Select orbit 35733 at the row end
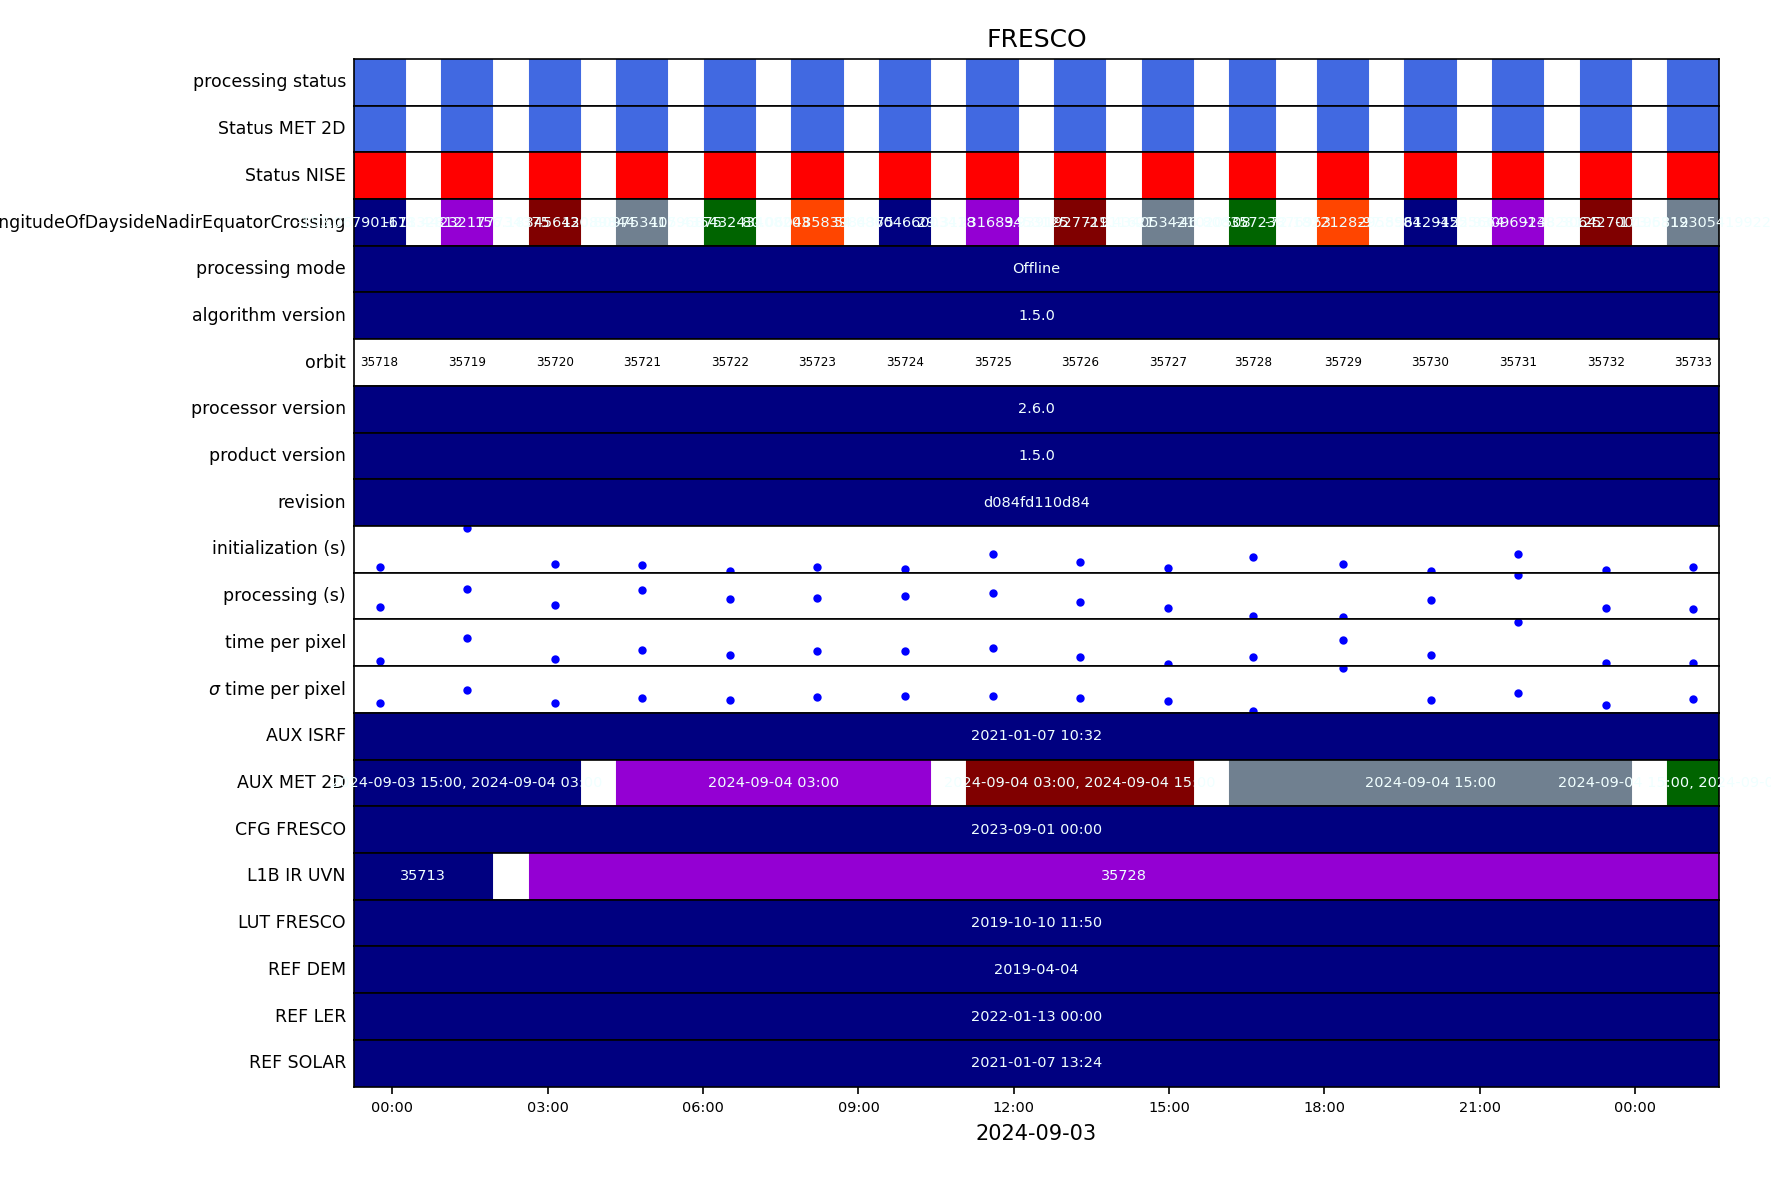The width and height of the screenshot is (1771, 1181). [1693, 362]
